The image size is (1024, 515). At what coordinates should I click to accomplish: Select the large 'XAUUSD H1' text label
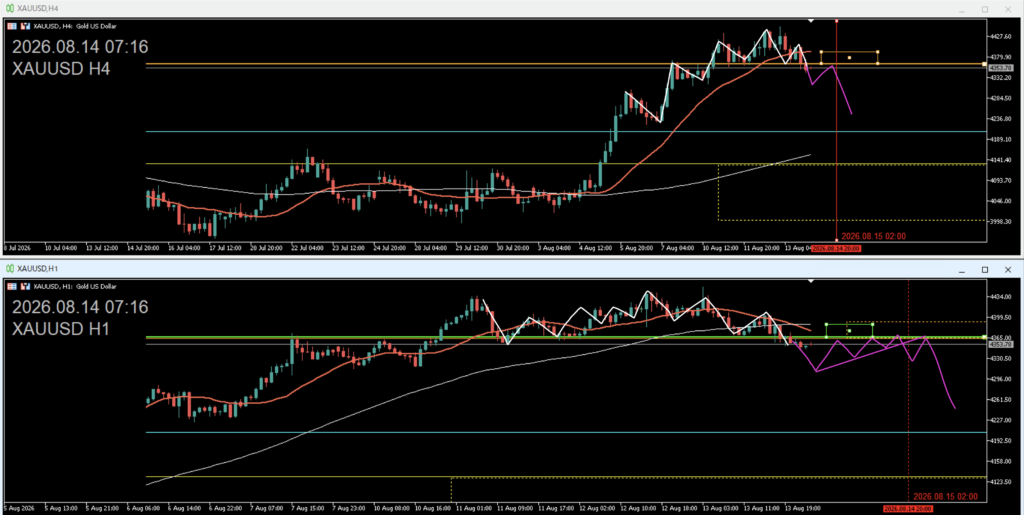coord(61,329)
